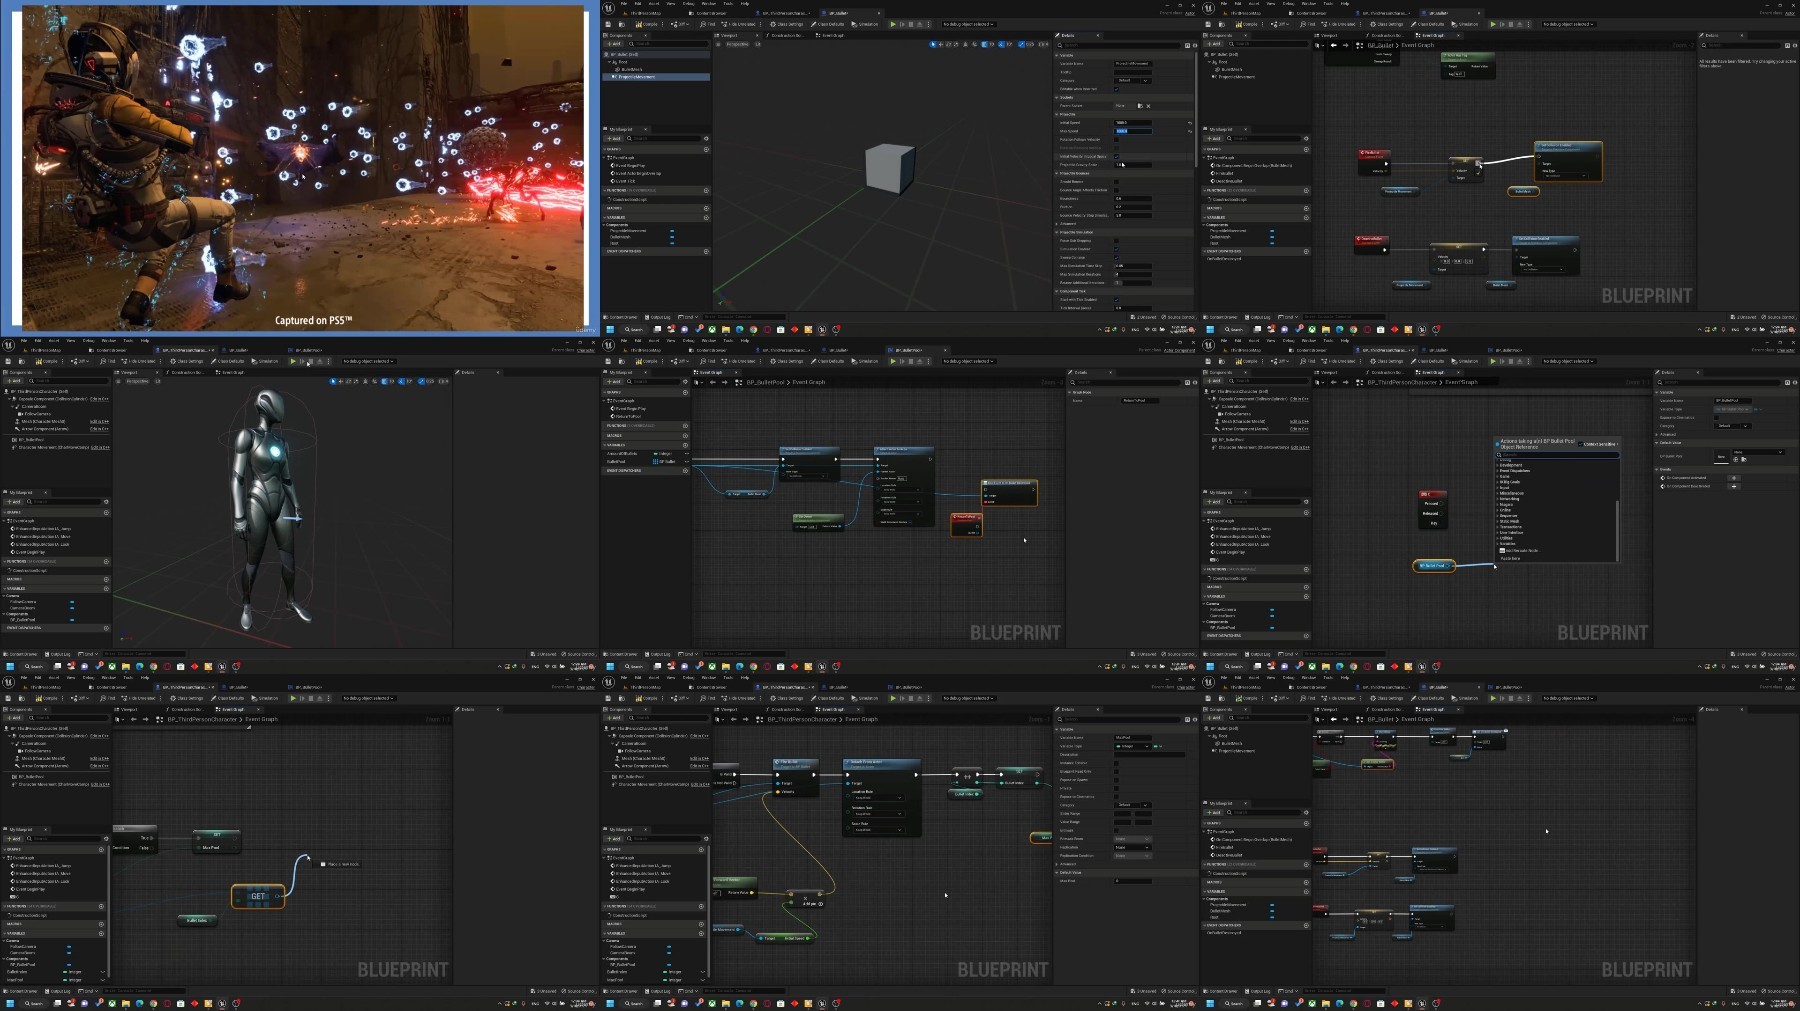Toggle Editable when Inherited checkbox

(1116, 89)
